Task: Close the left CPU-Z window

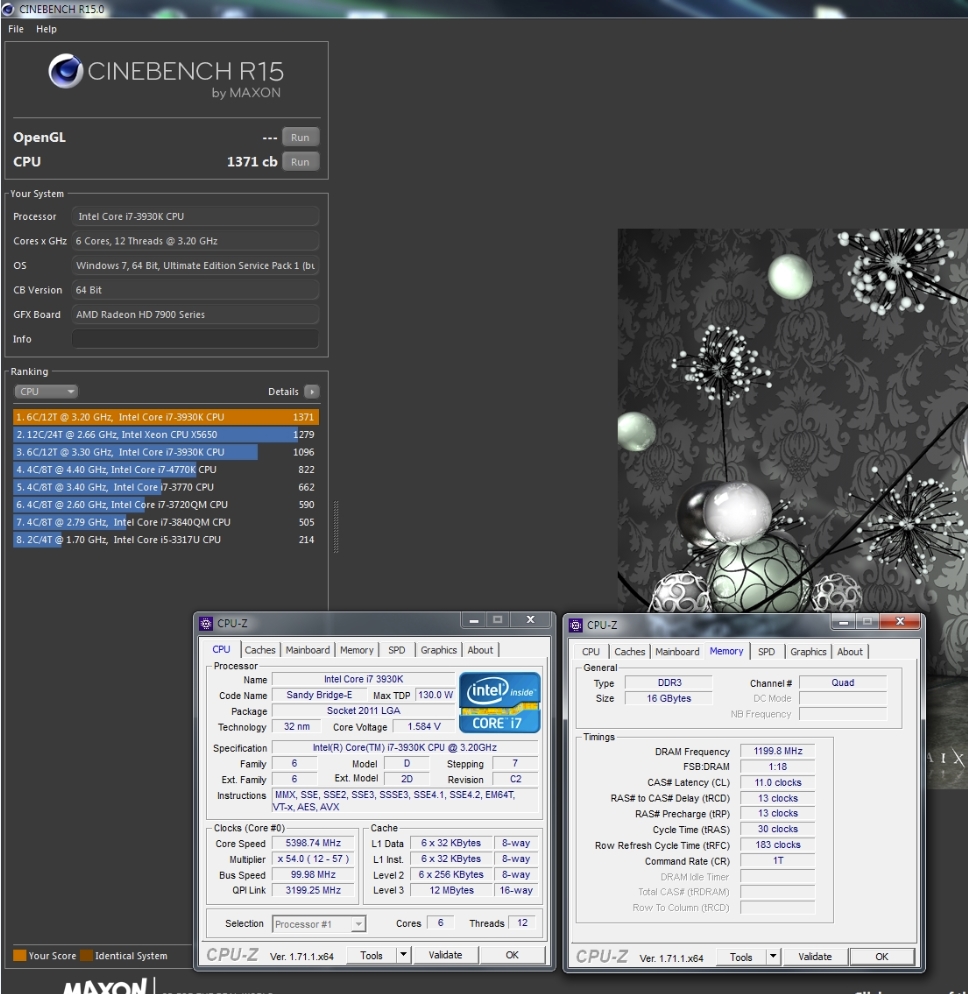Action: pos(531,620)
